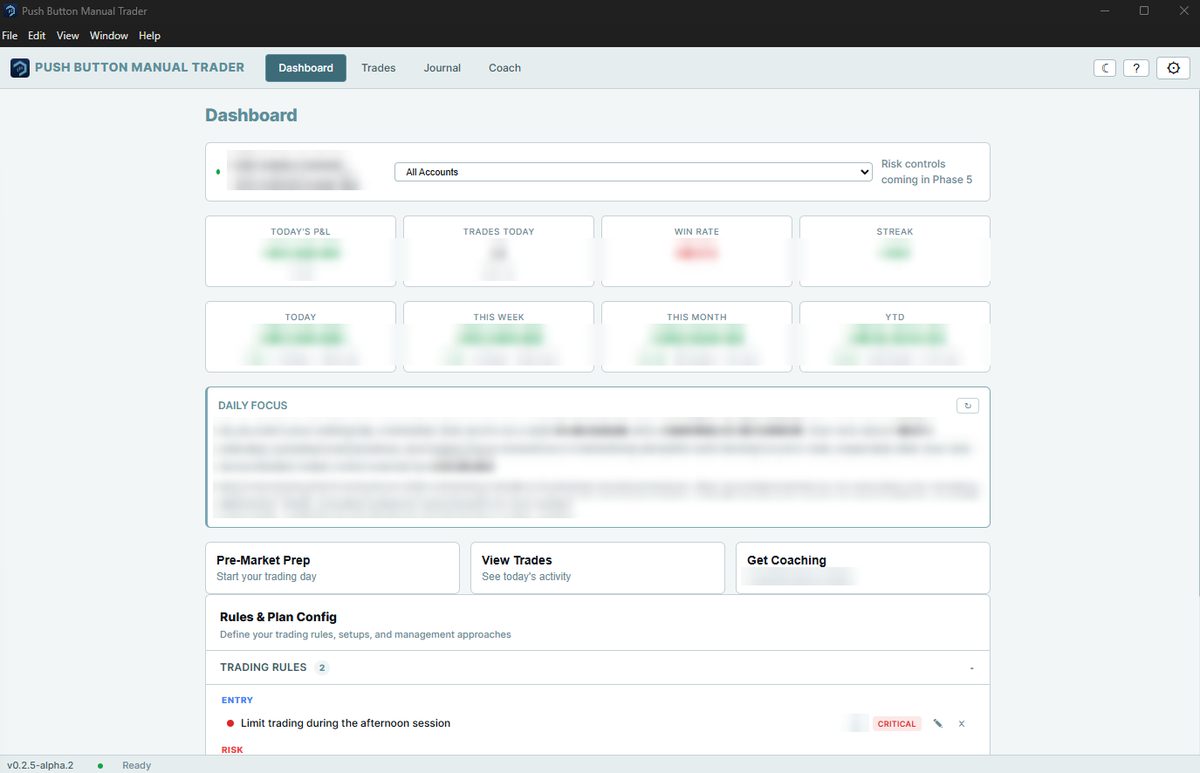
Task: Click the Today summary card
Action: [x=300, y=337]
